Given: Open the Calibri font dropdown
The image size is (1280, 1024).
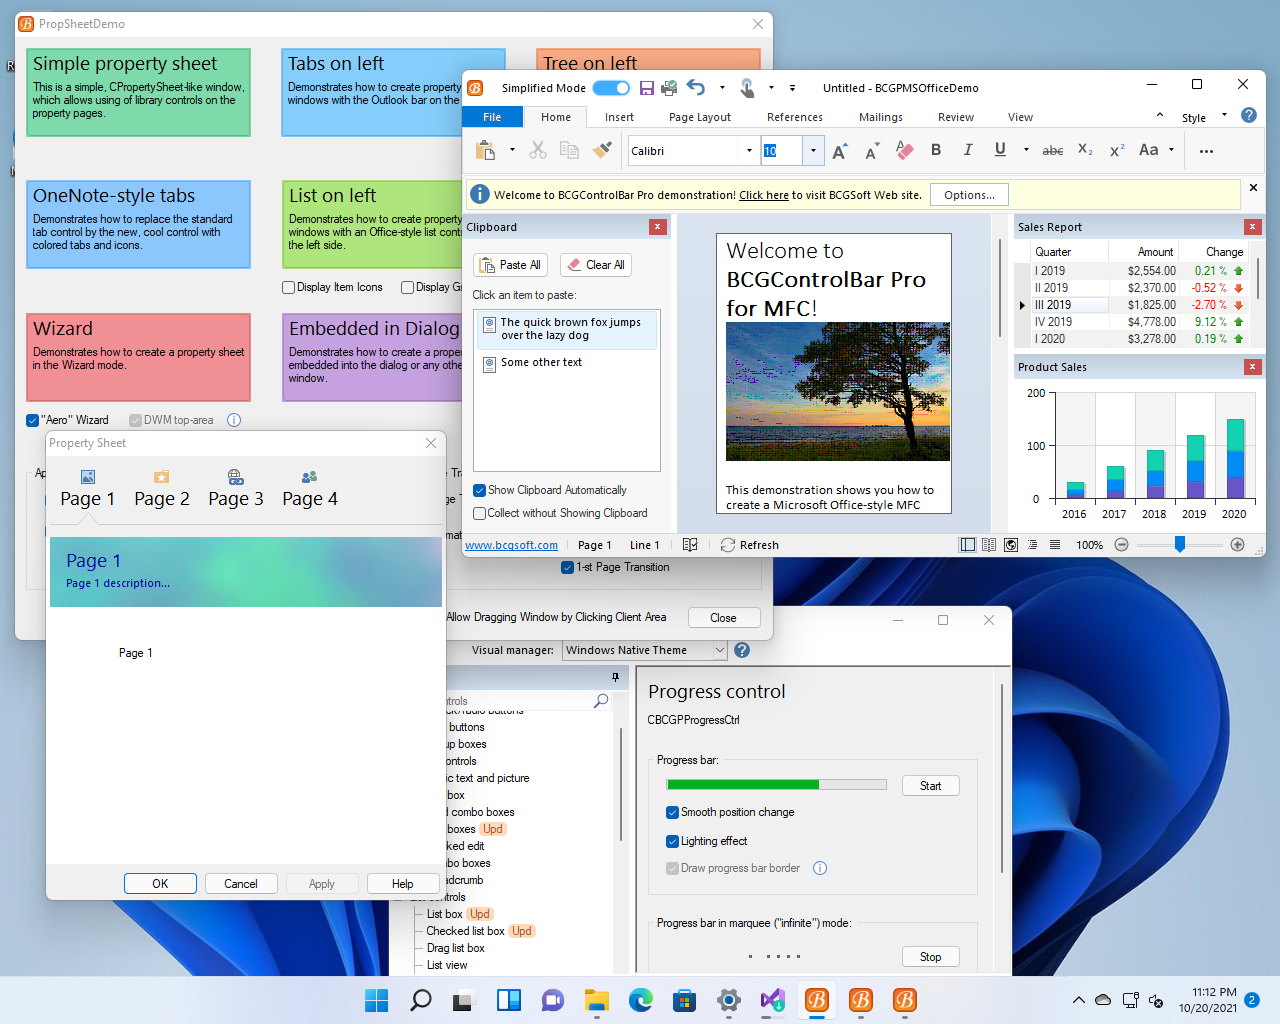Looking at the screenshot, I should point(749,149).
